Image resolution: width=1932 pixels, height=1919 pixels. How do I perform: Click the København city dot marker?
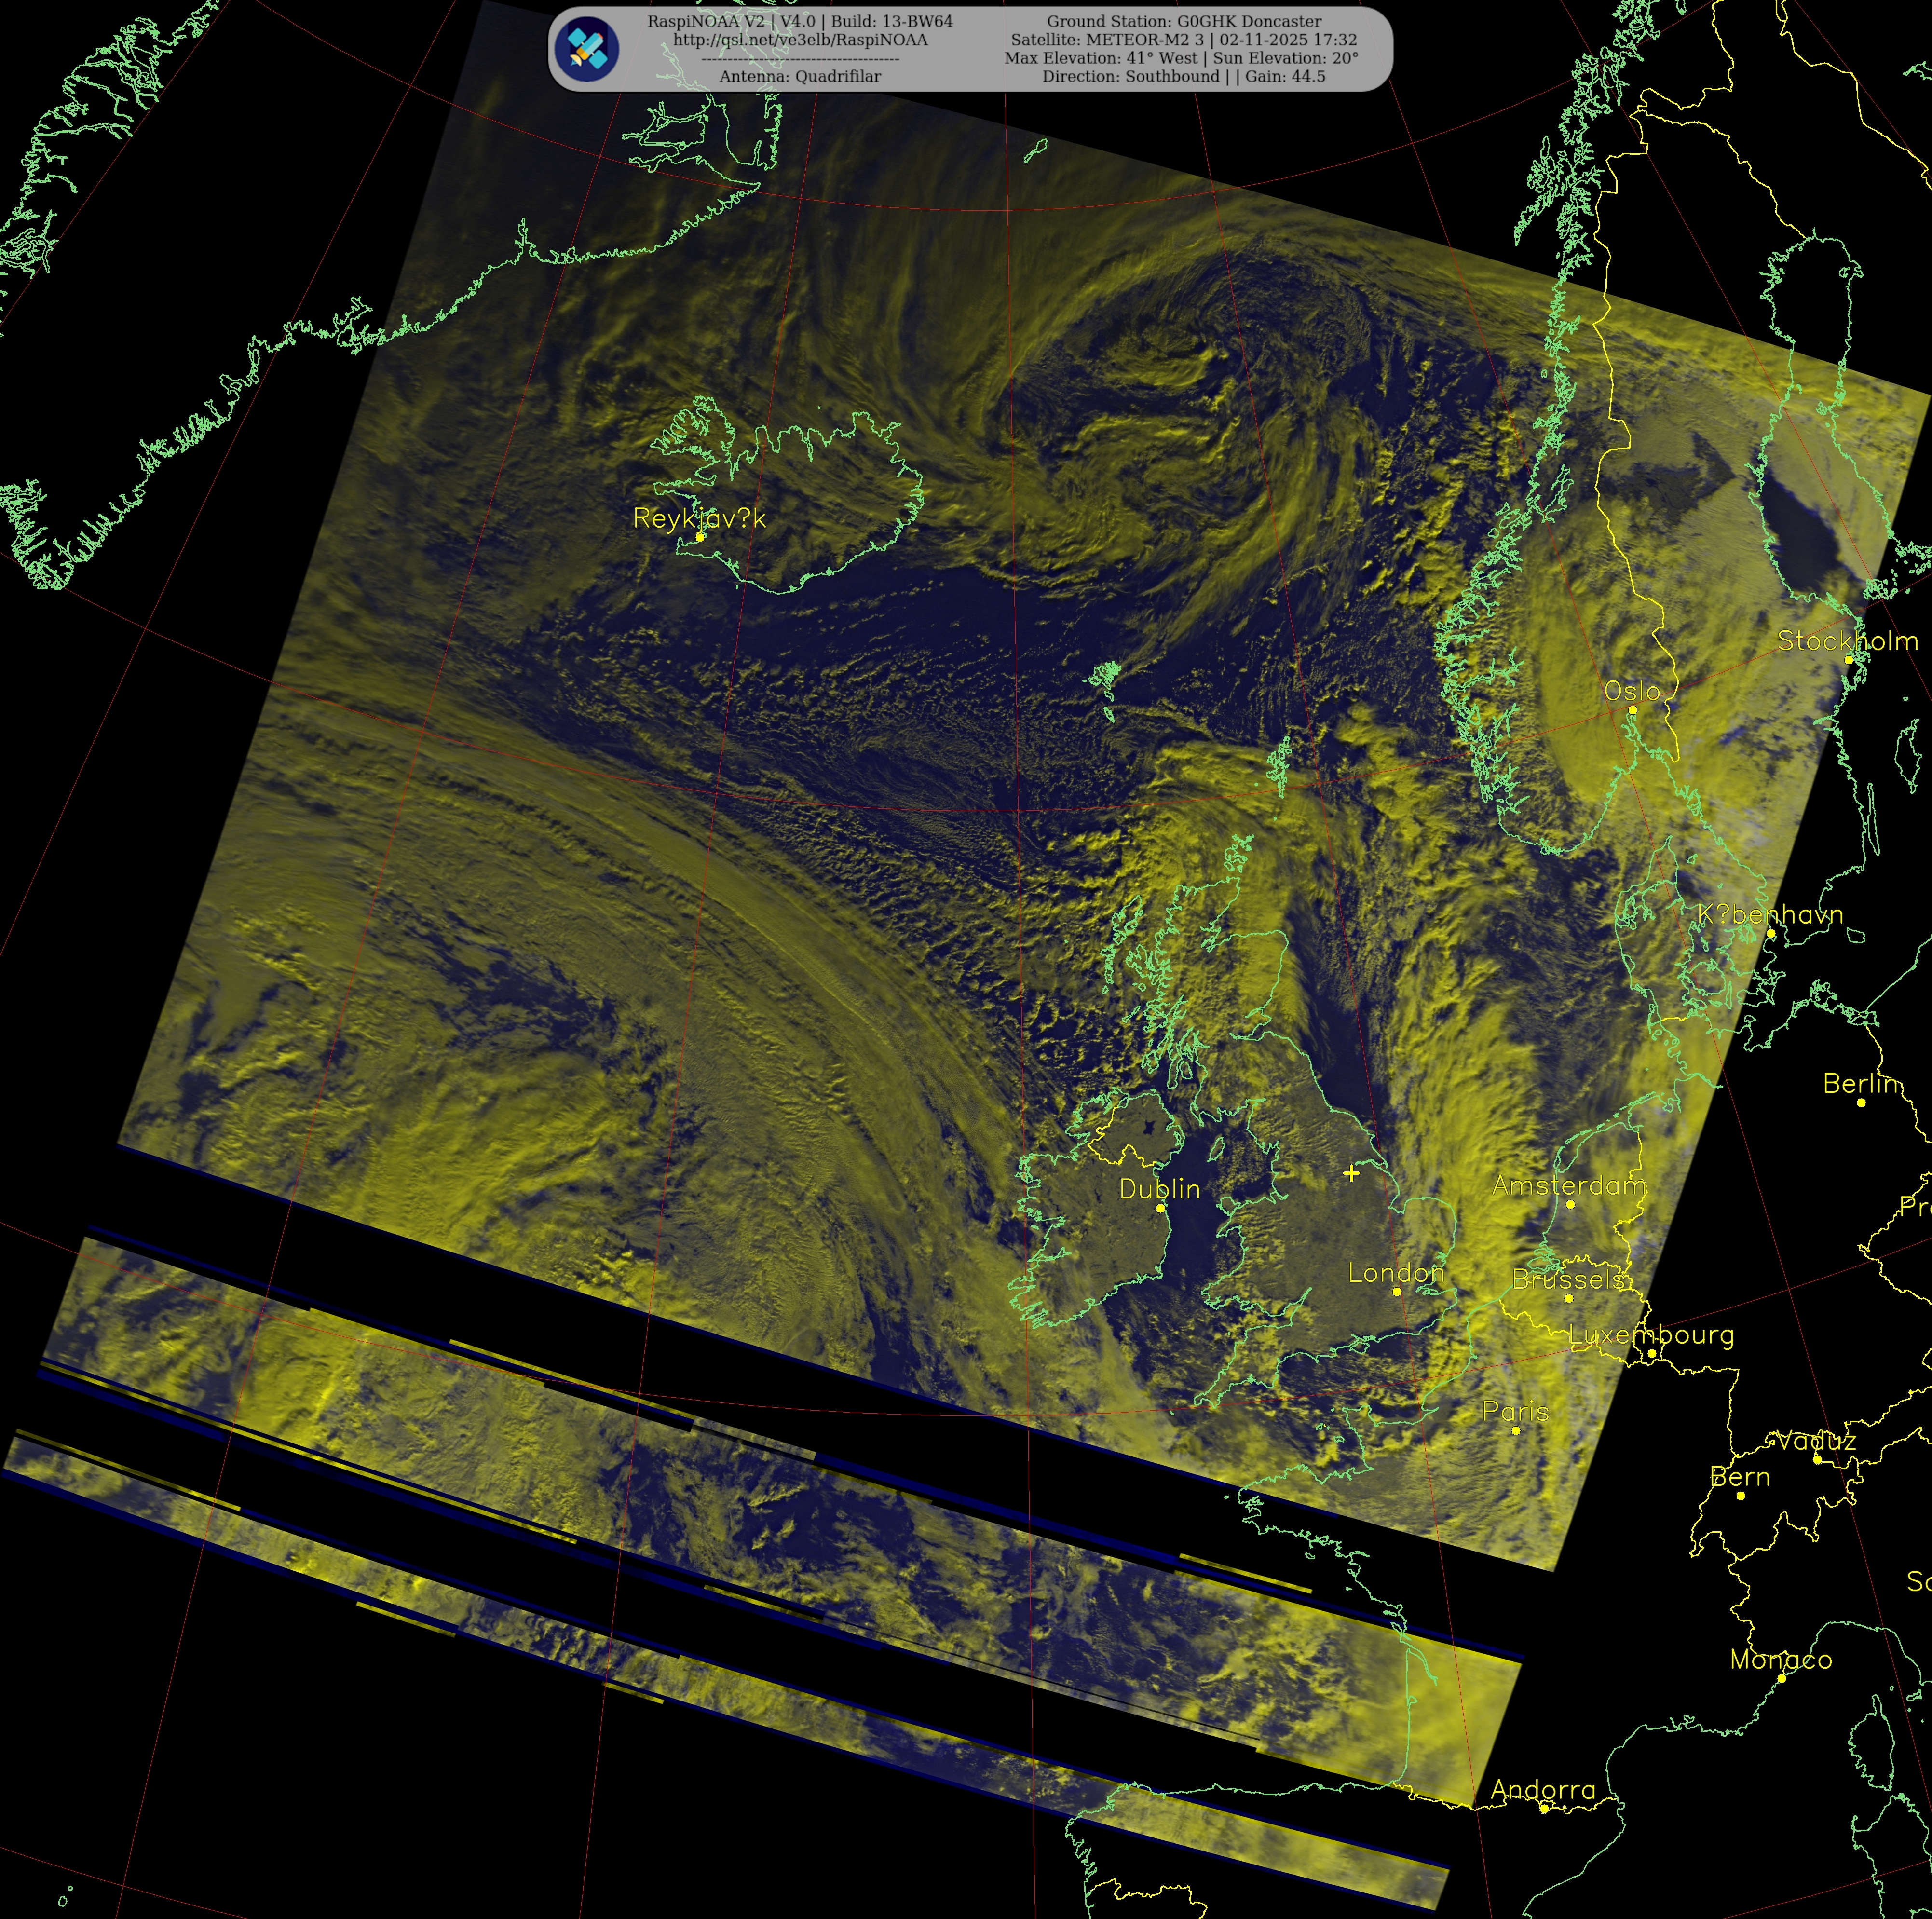point(1770,934)
